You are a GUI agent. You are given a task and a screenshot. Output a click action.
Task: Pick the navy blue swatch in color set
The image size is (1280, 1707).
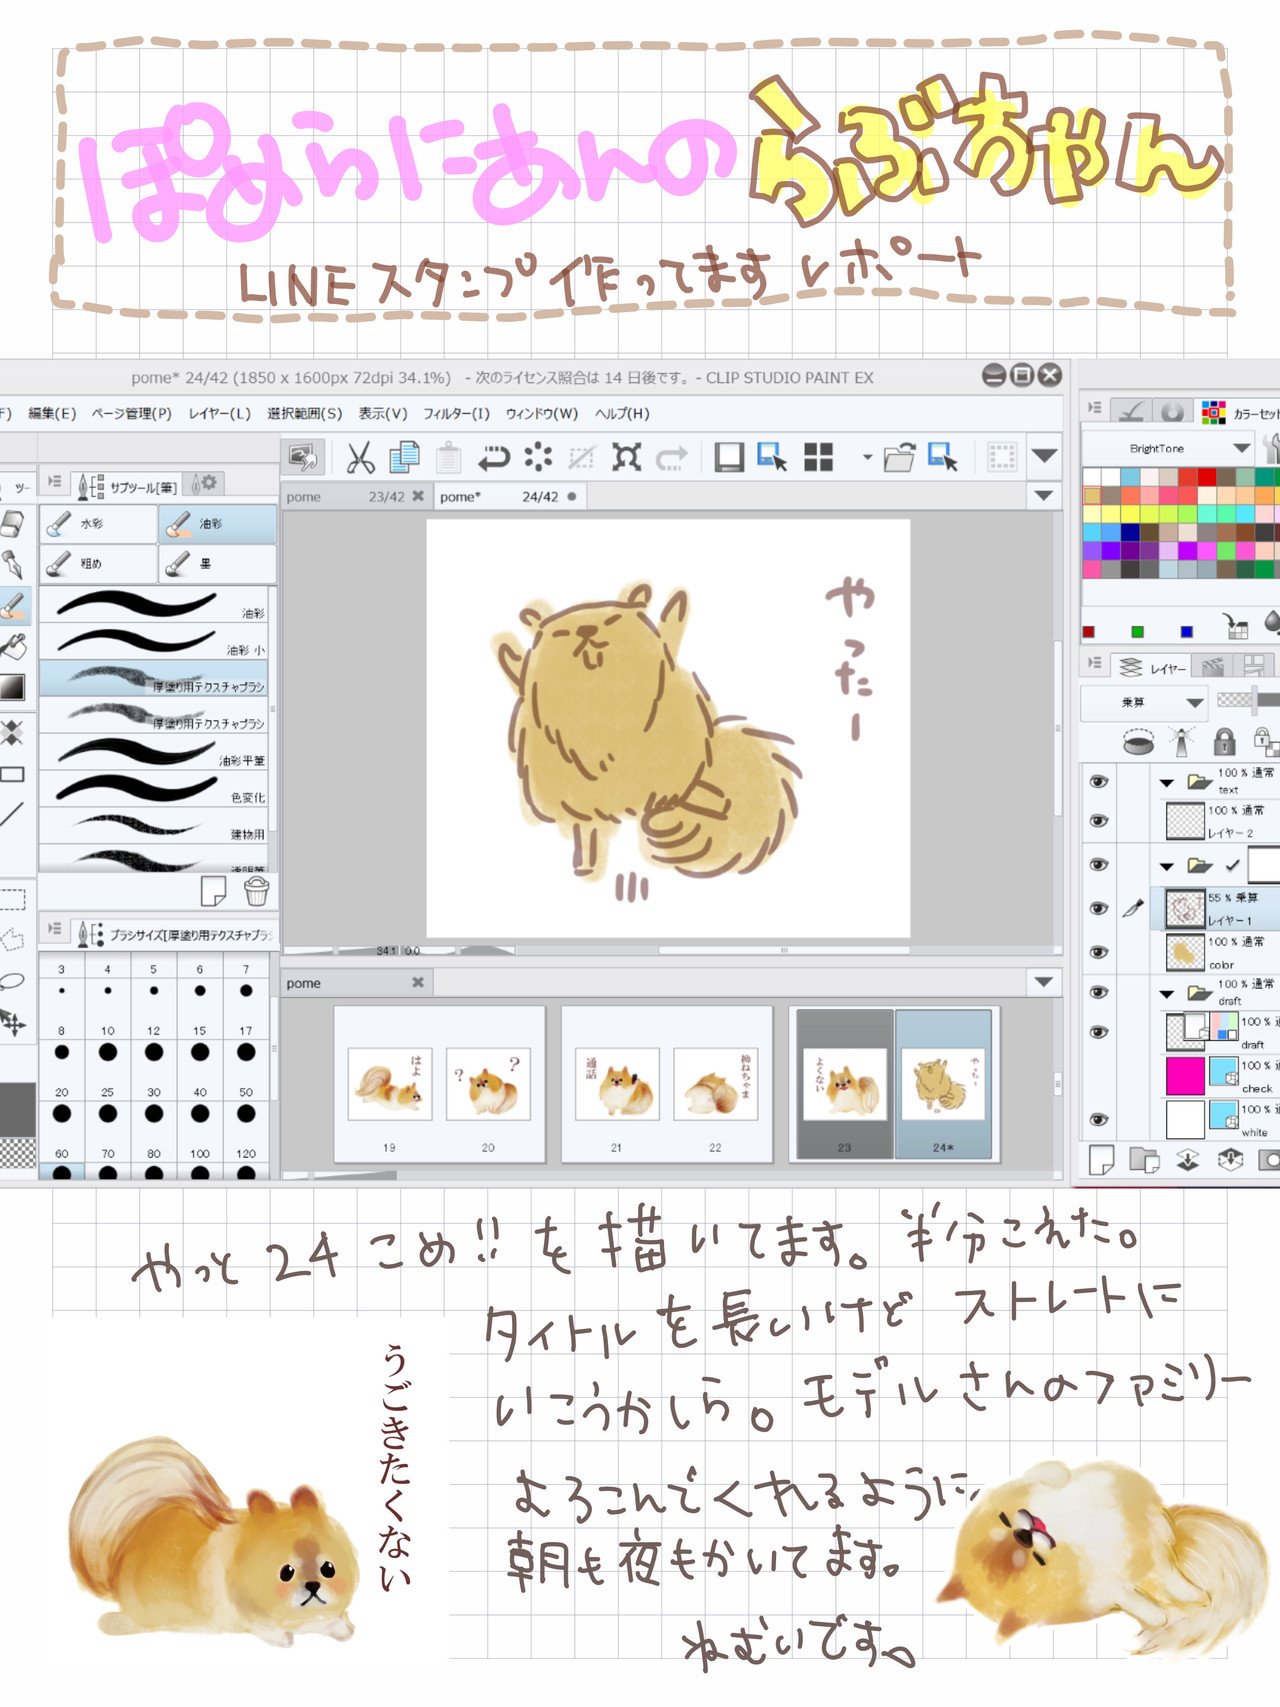[x=1129, y=532]
